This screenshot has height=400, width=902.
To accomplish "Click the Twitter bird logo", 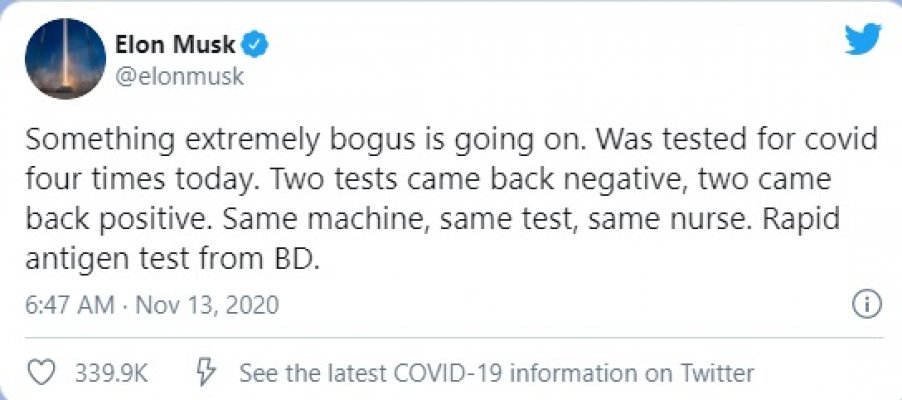I will pos(863,40).
